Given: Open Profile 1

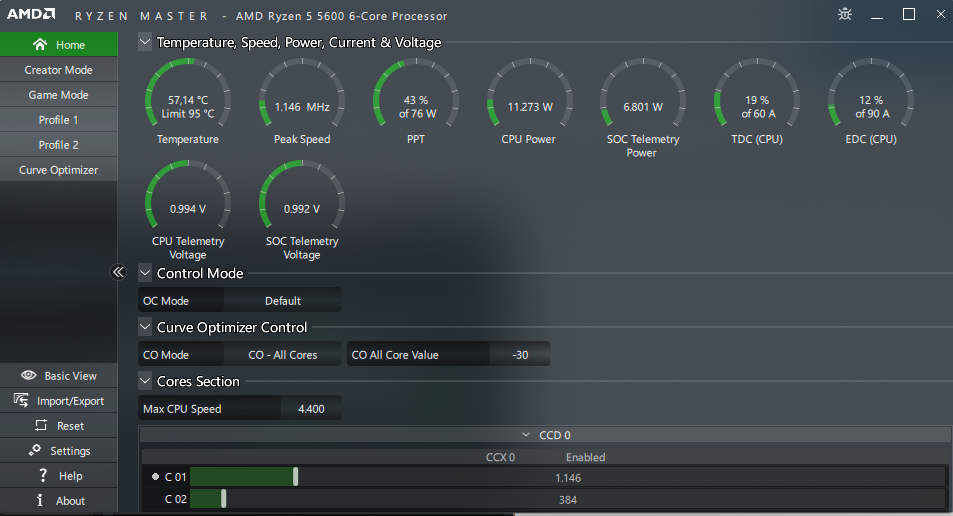Looking at the screenshot, I should [x=59, y=120].
